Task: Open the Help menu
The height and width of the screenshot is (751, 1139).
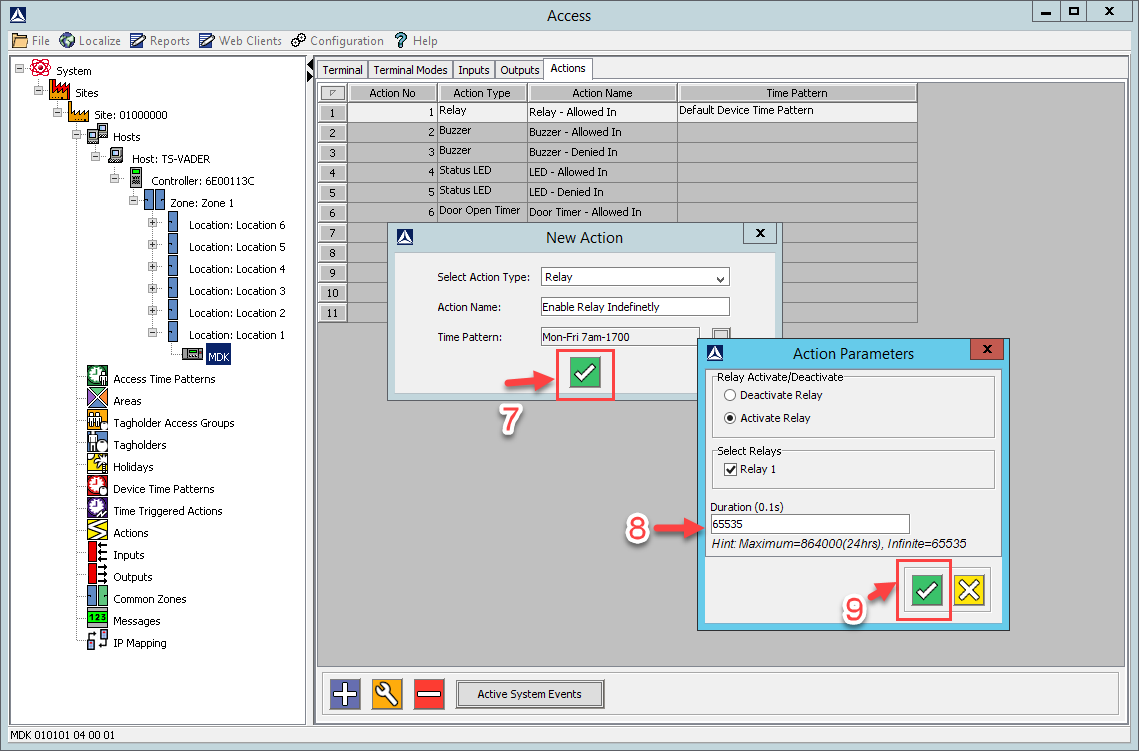Action: point(416,41)
